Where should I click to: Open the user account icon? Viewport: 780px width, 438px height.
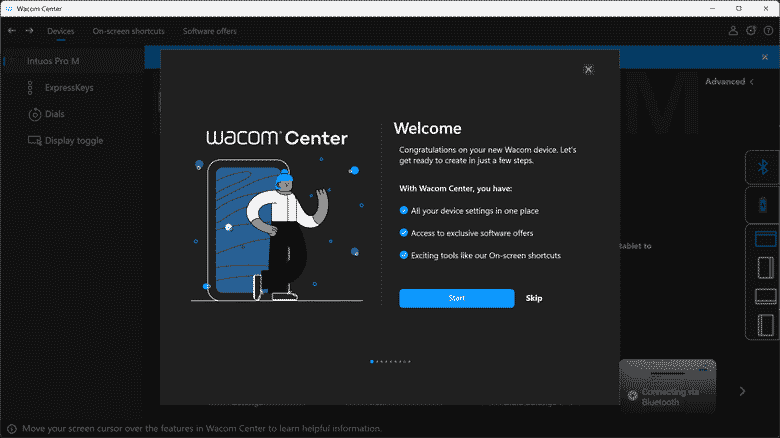coord(733,31)
